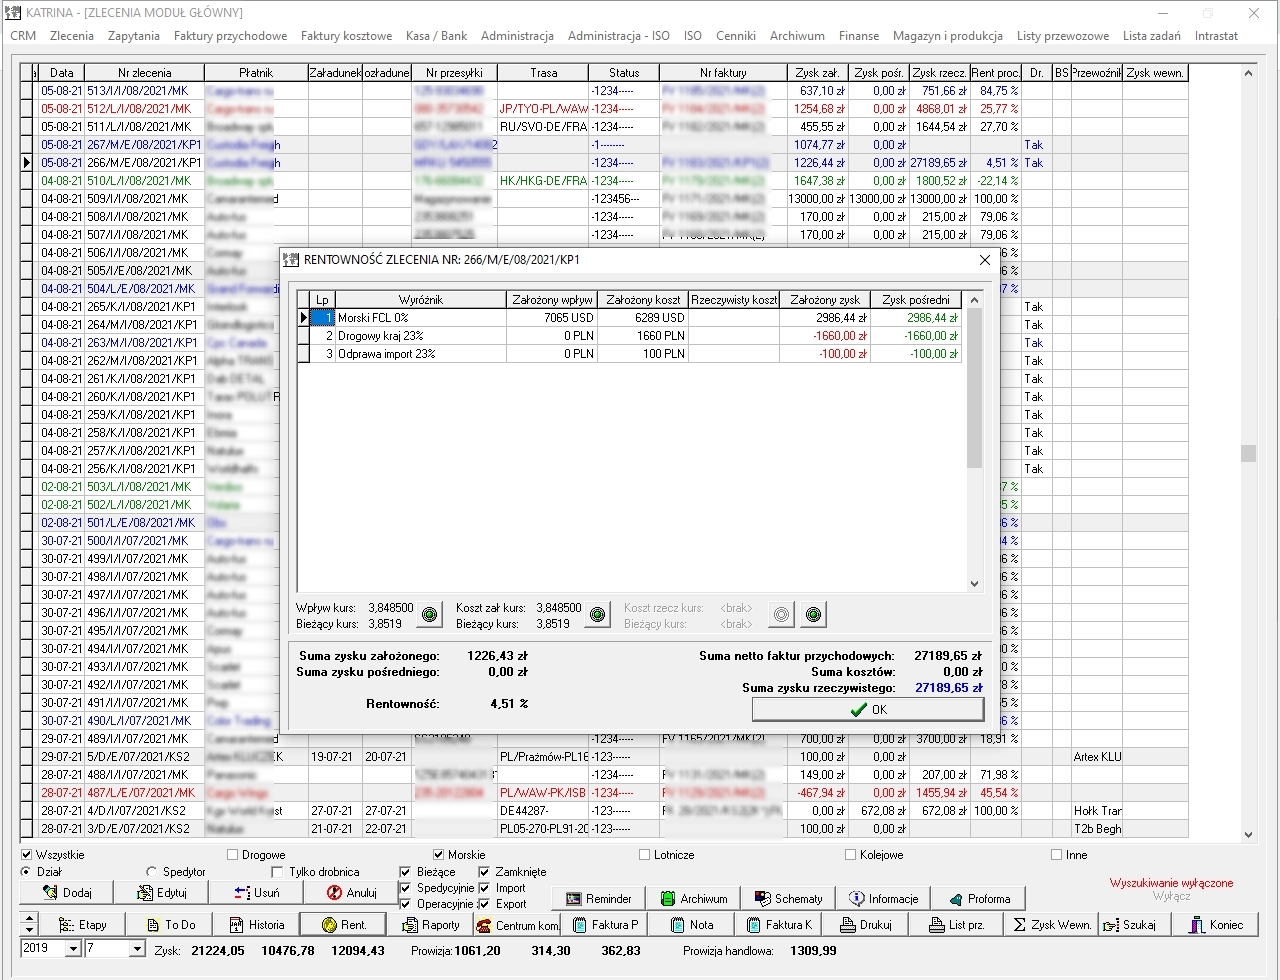
Task: Click the Nr zlecenia column header
Action: click(x=144, y=73)
